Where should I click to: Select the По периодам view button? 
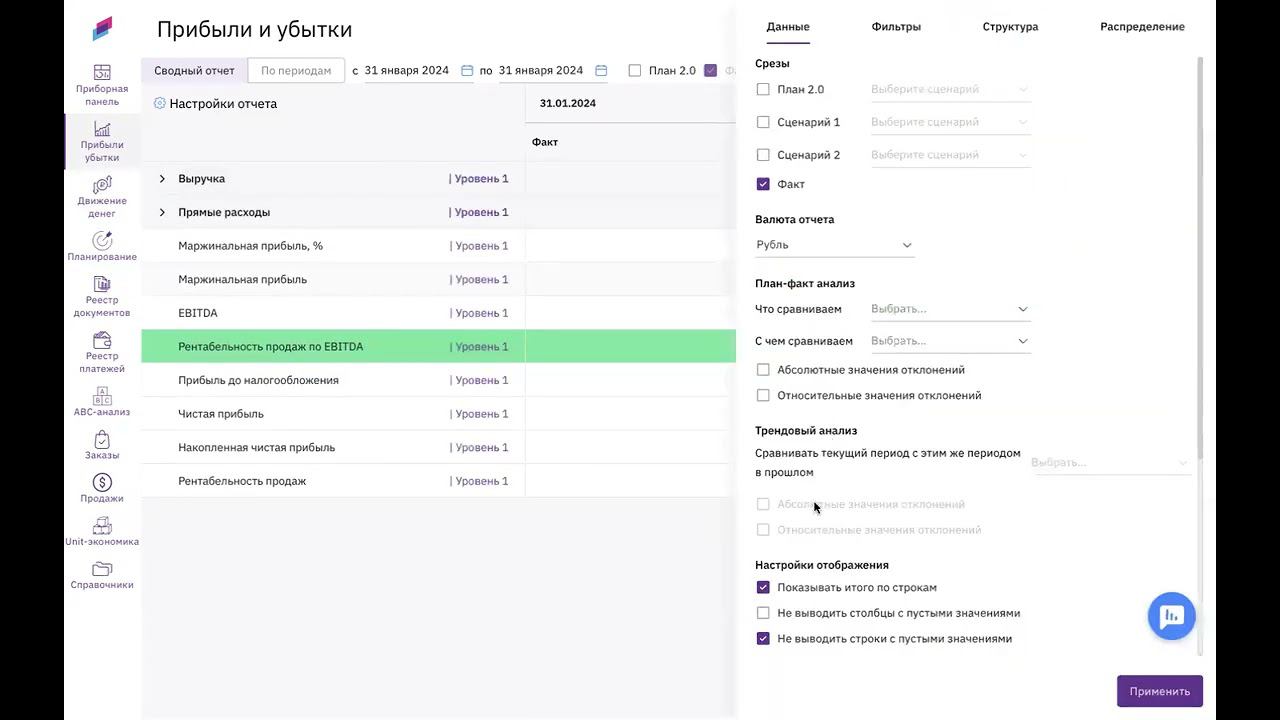296,71
